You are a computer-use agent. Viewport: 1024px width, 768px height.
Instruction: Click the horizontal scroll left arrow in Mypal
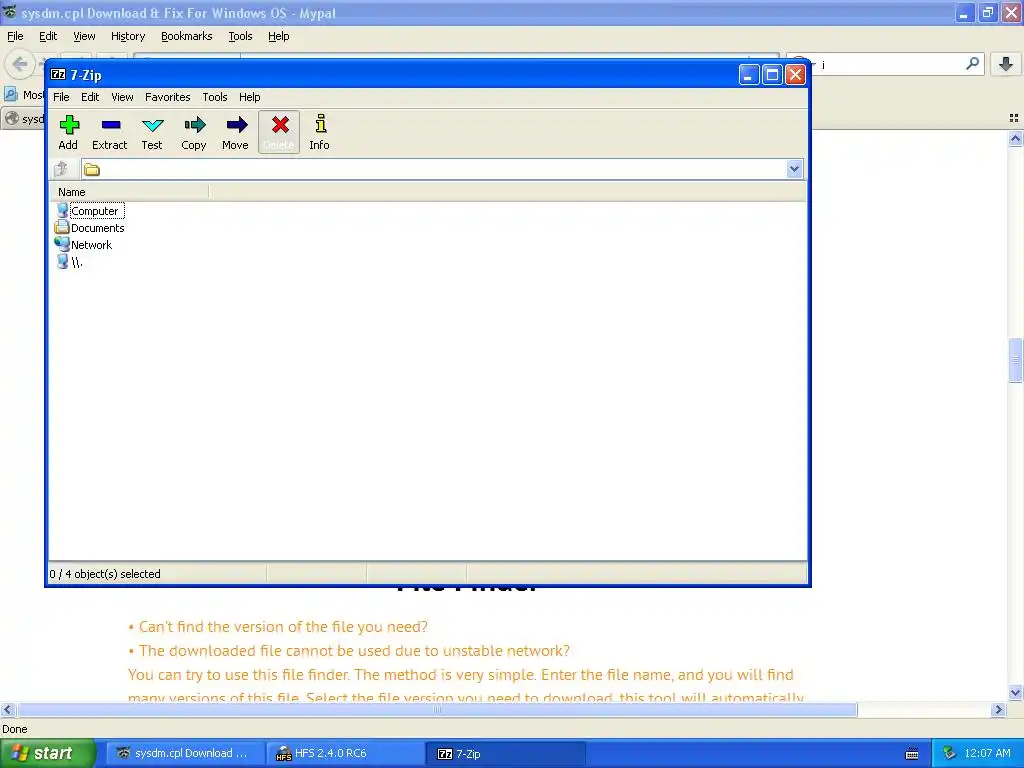7,709
